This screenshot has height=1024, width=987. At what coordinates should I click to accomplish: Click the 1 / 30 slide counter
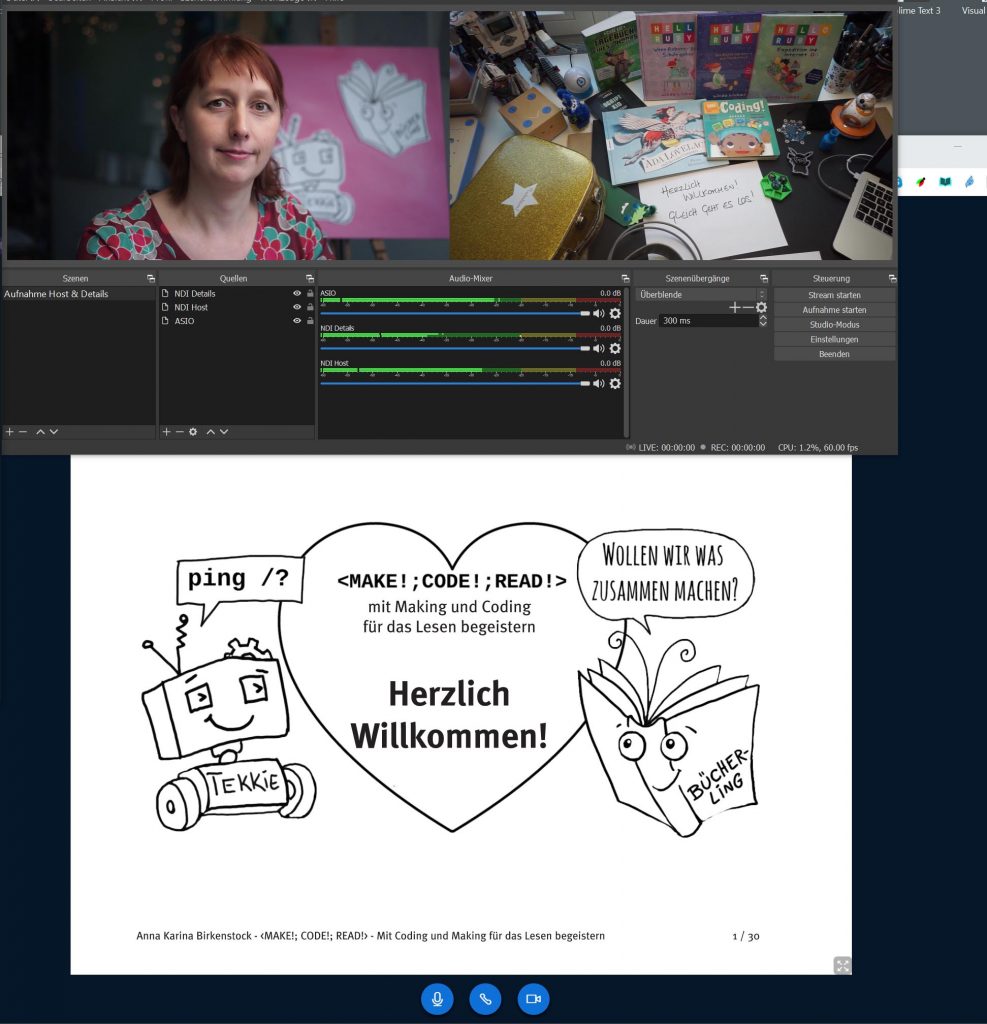(x=746, y=936)
